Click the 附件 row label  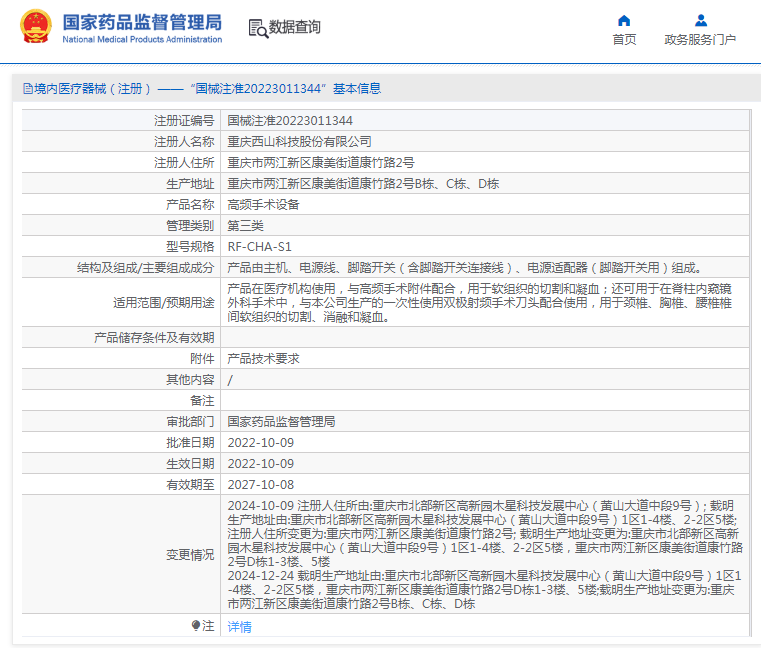click(202, 358)
